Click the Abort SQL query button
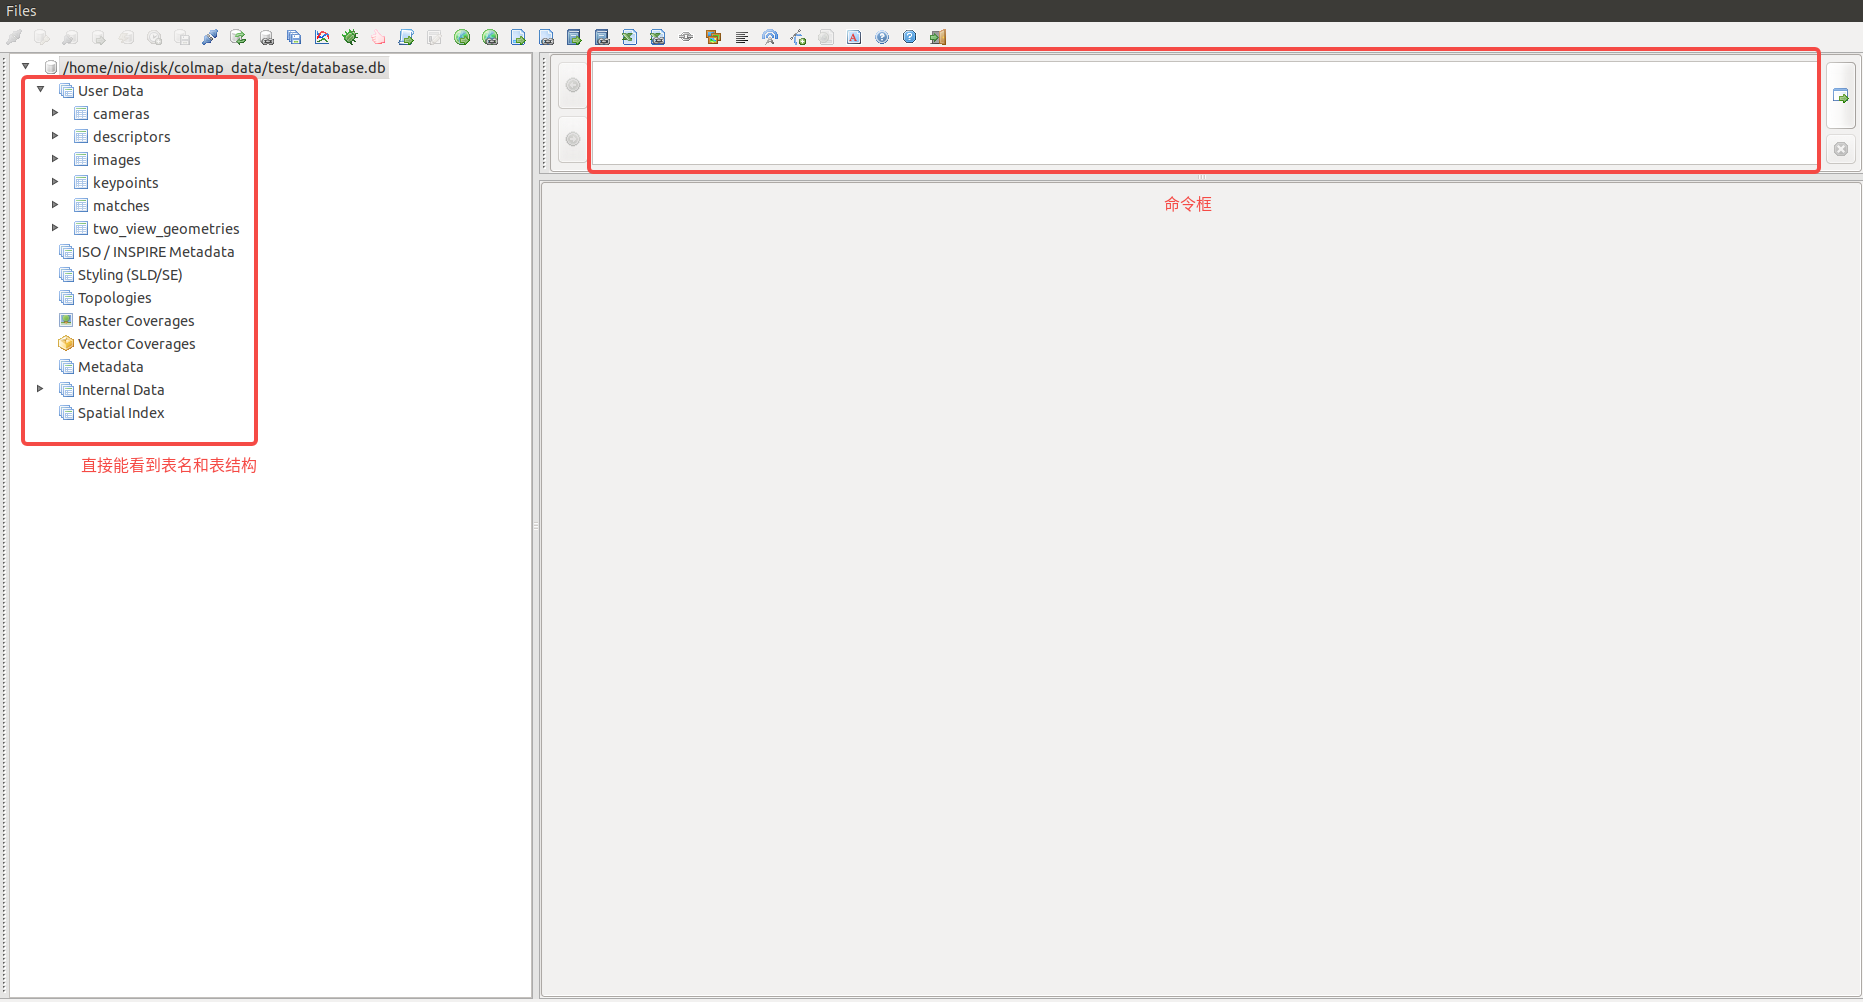Viewport: 1863px width, 1002px height. point(1841,149)
